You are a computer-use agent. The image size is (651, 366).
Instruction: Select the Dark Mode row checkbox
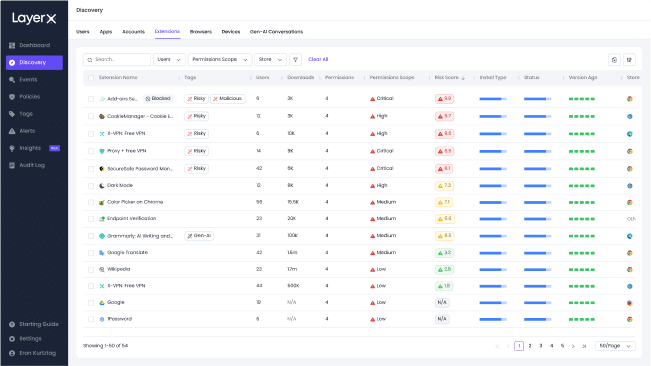[x=91, y=186]
